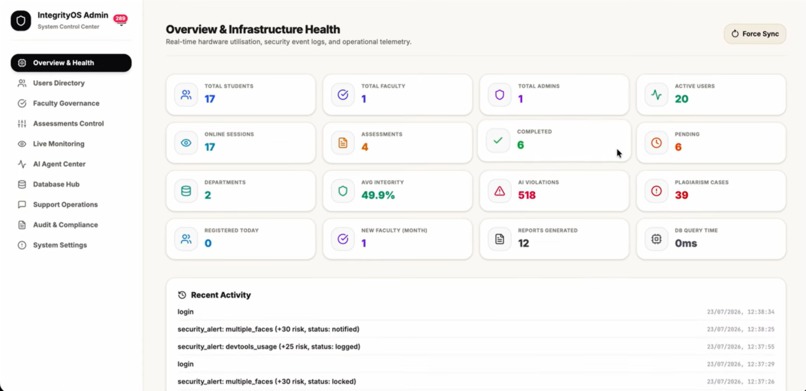
Task: Navigate to Live Monitoring
Action: pos(71,144)
